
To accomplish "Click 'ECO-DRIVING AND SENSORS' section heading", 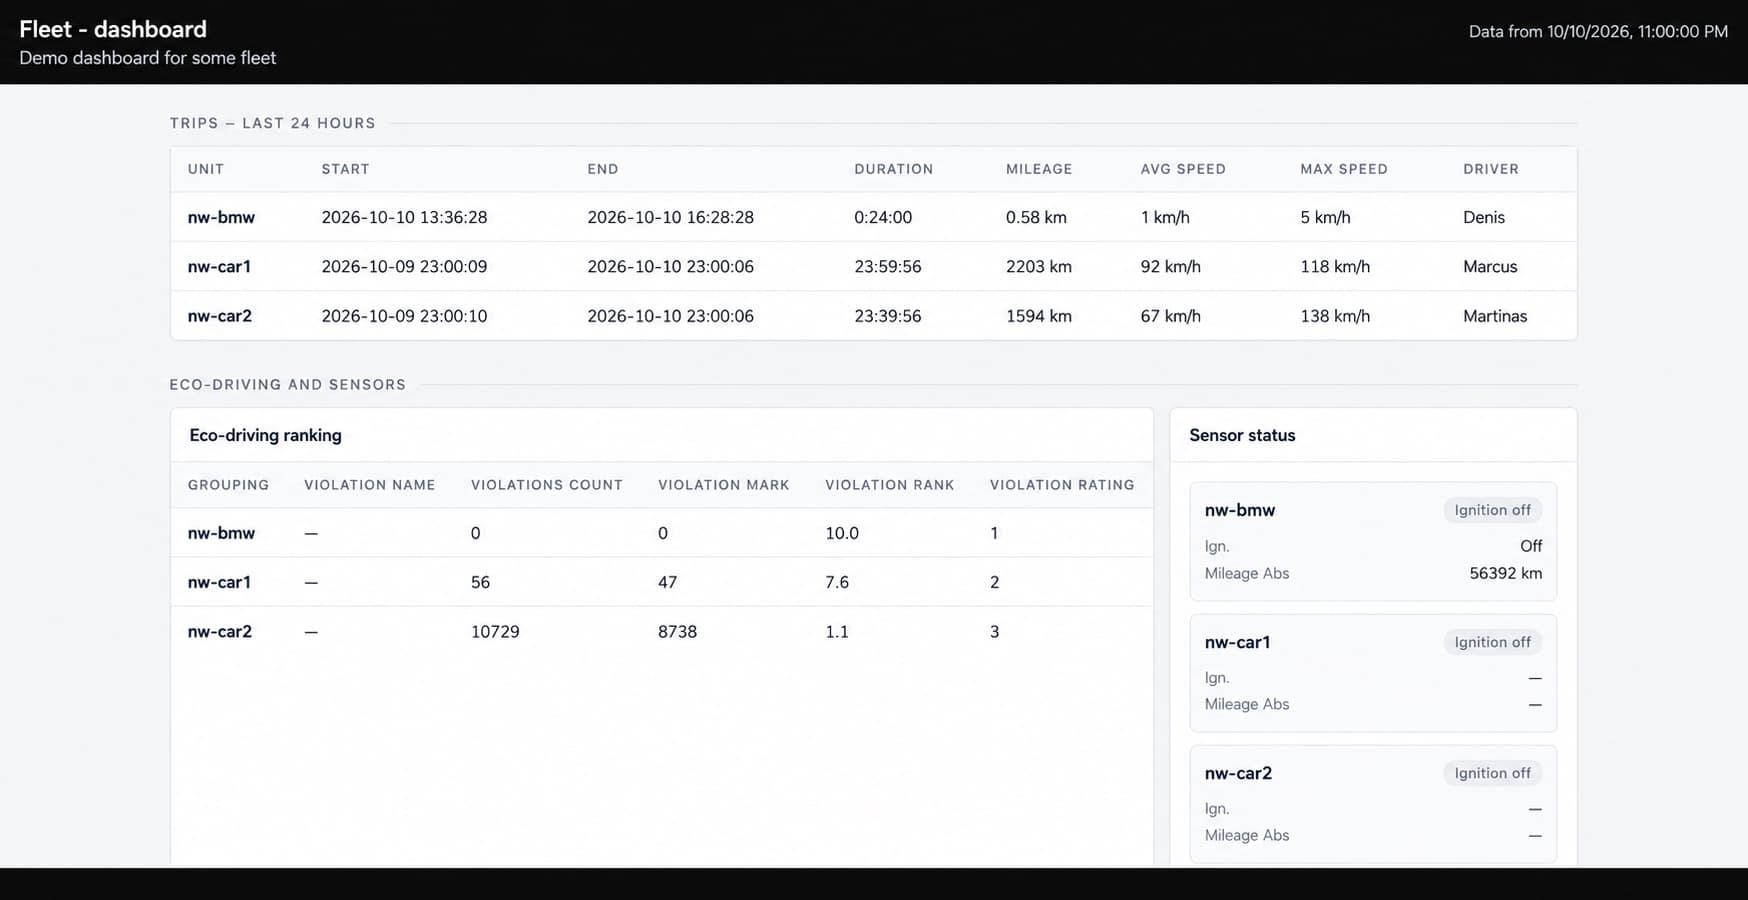I will click(x=288, y=384).
